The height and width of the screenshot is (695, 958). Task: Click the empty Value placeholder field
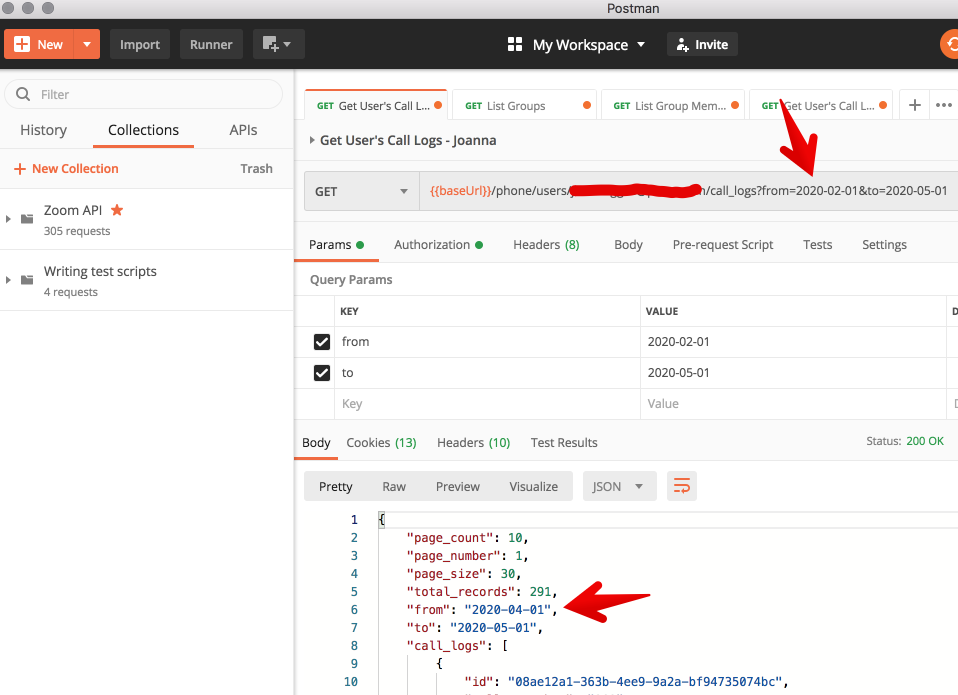coord(793,404)
